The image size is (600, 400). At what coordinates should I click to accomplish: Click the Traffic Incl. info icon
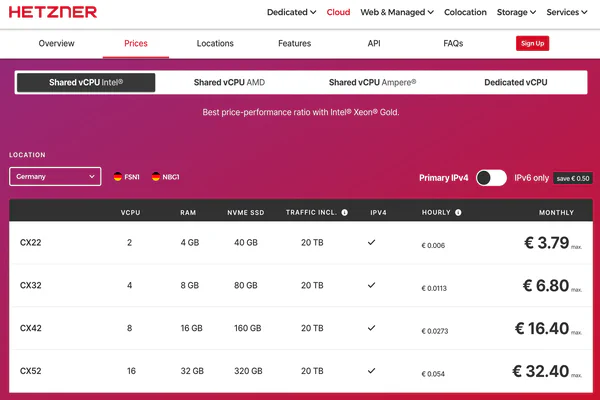tap(344, 212)
